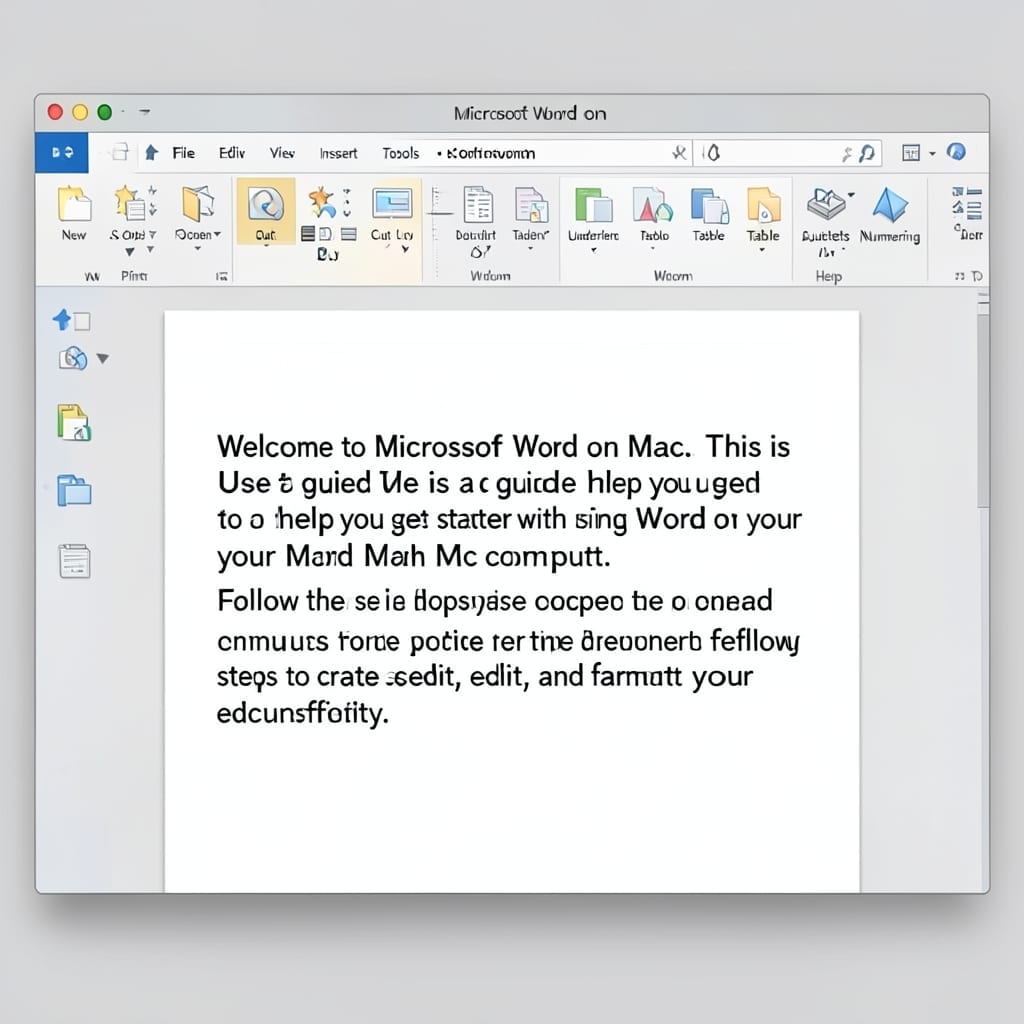
Task: Click the blue up-arrow icon in left sidebar
Action: [x=62, y=319]
